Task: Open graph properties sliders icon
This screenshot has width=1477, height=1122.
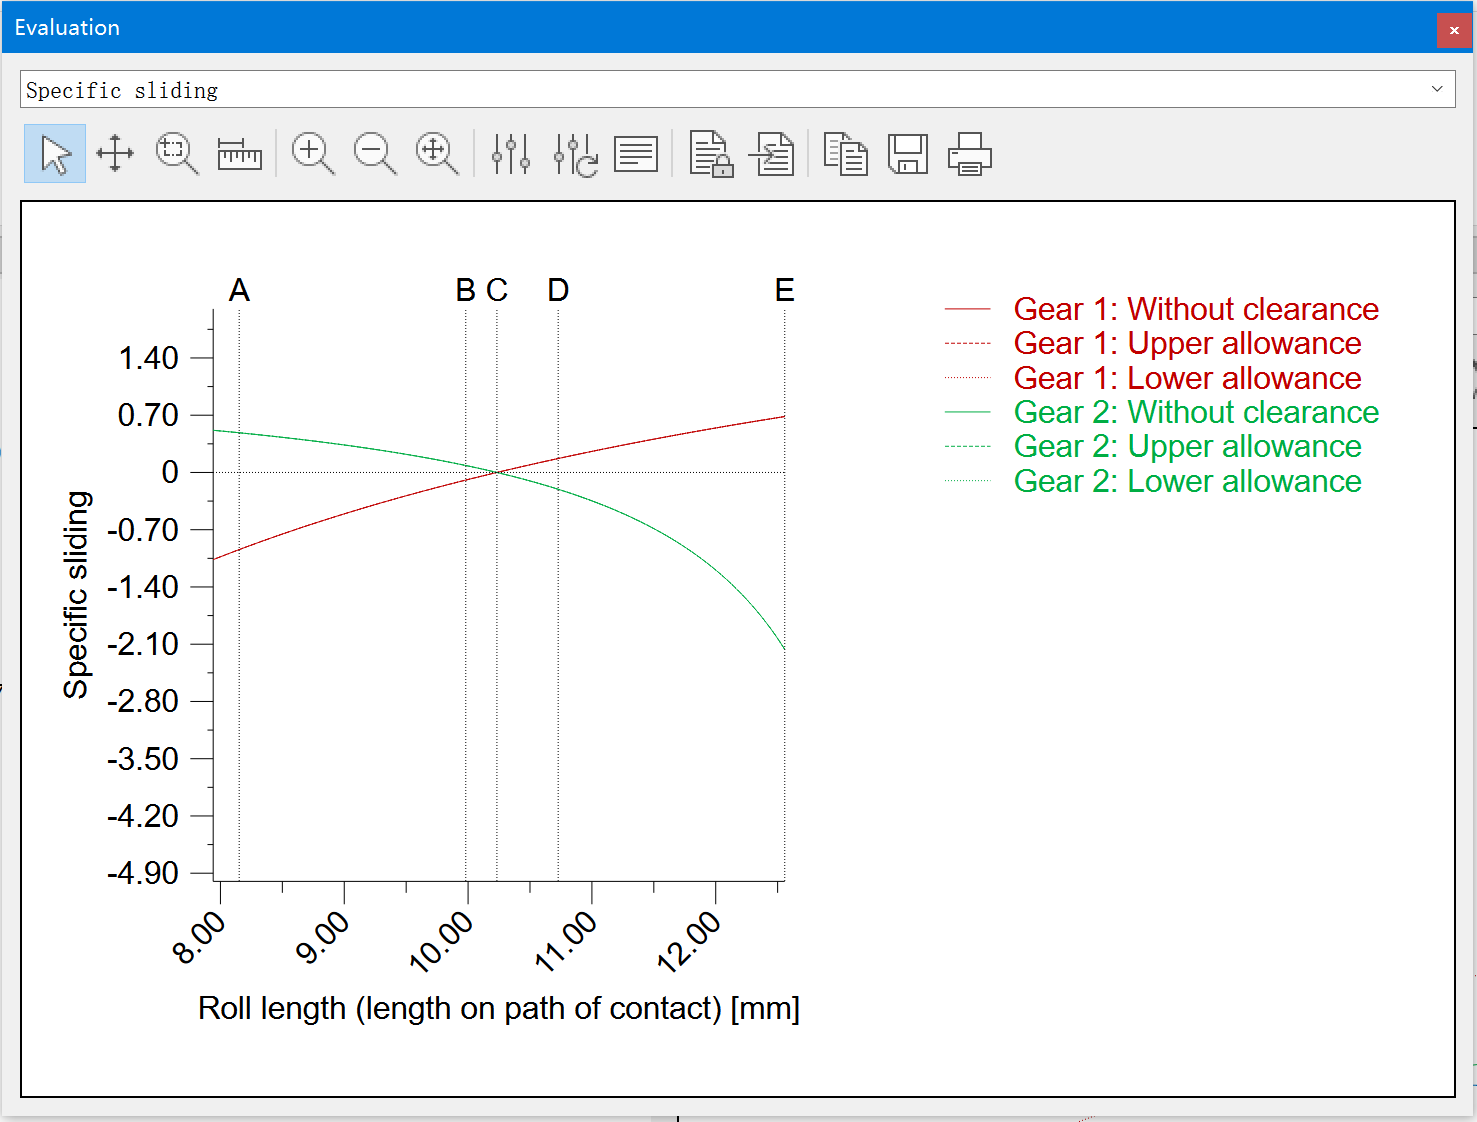Action: [511, 154]
